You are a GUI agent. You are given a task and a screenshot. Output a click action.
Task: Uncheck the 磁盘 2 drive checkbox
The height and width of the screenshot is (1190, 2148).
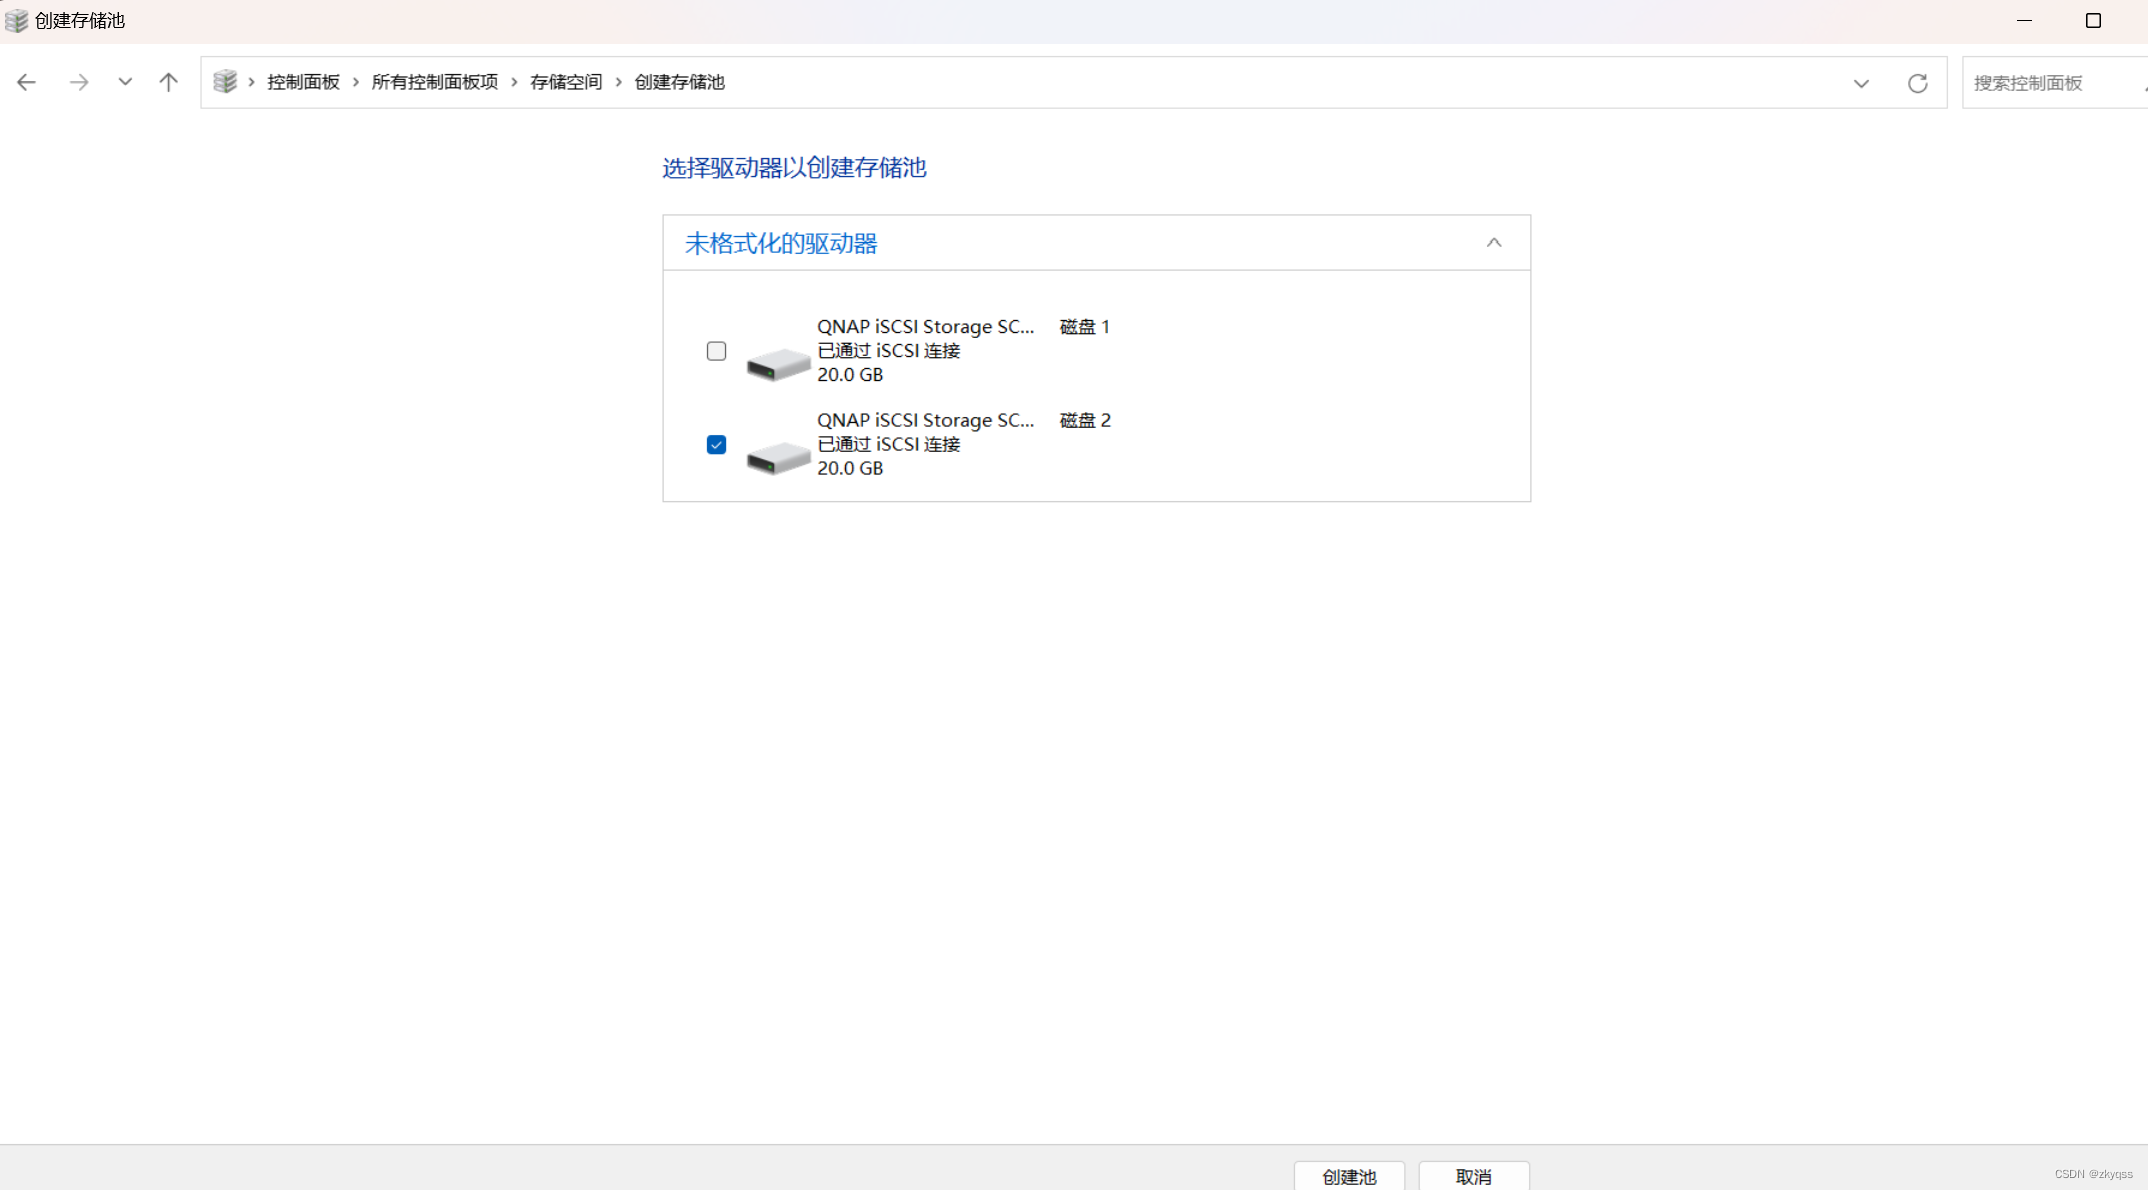point(716,445)
